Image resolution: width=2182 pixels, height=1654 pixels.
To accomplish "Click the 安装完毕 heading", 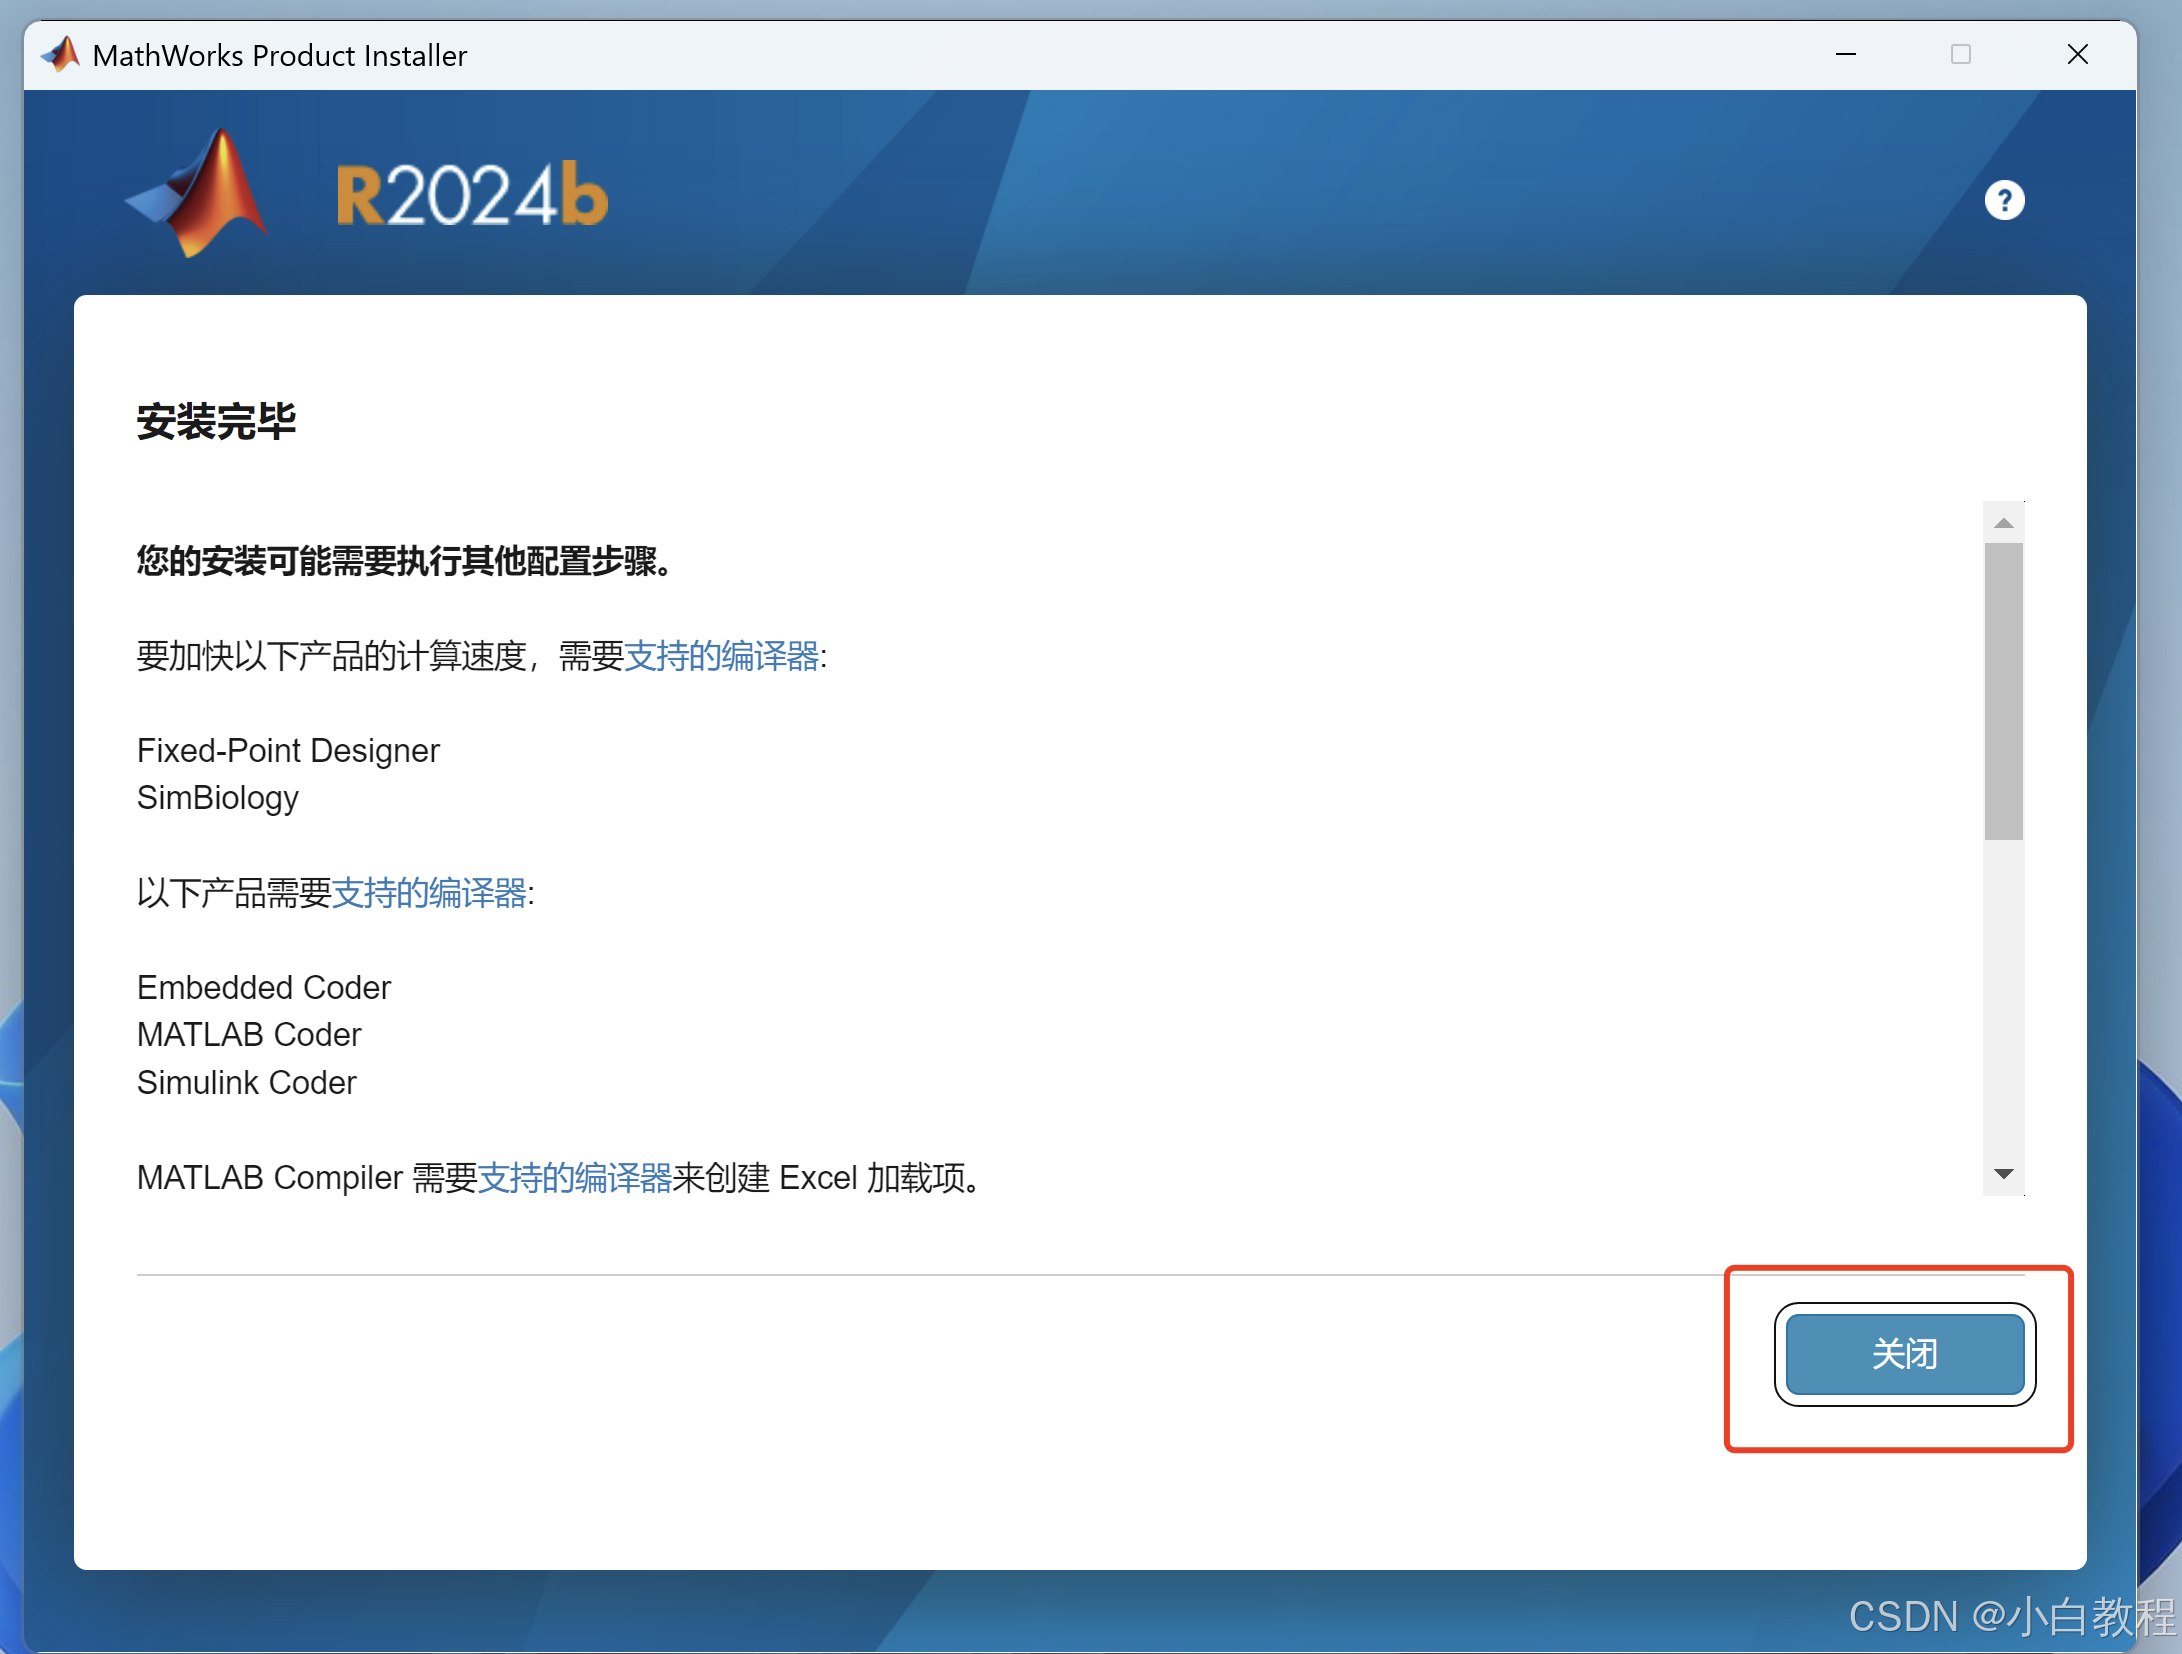I will (216, 421).
